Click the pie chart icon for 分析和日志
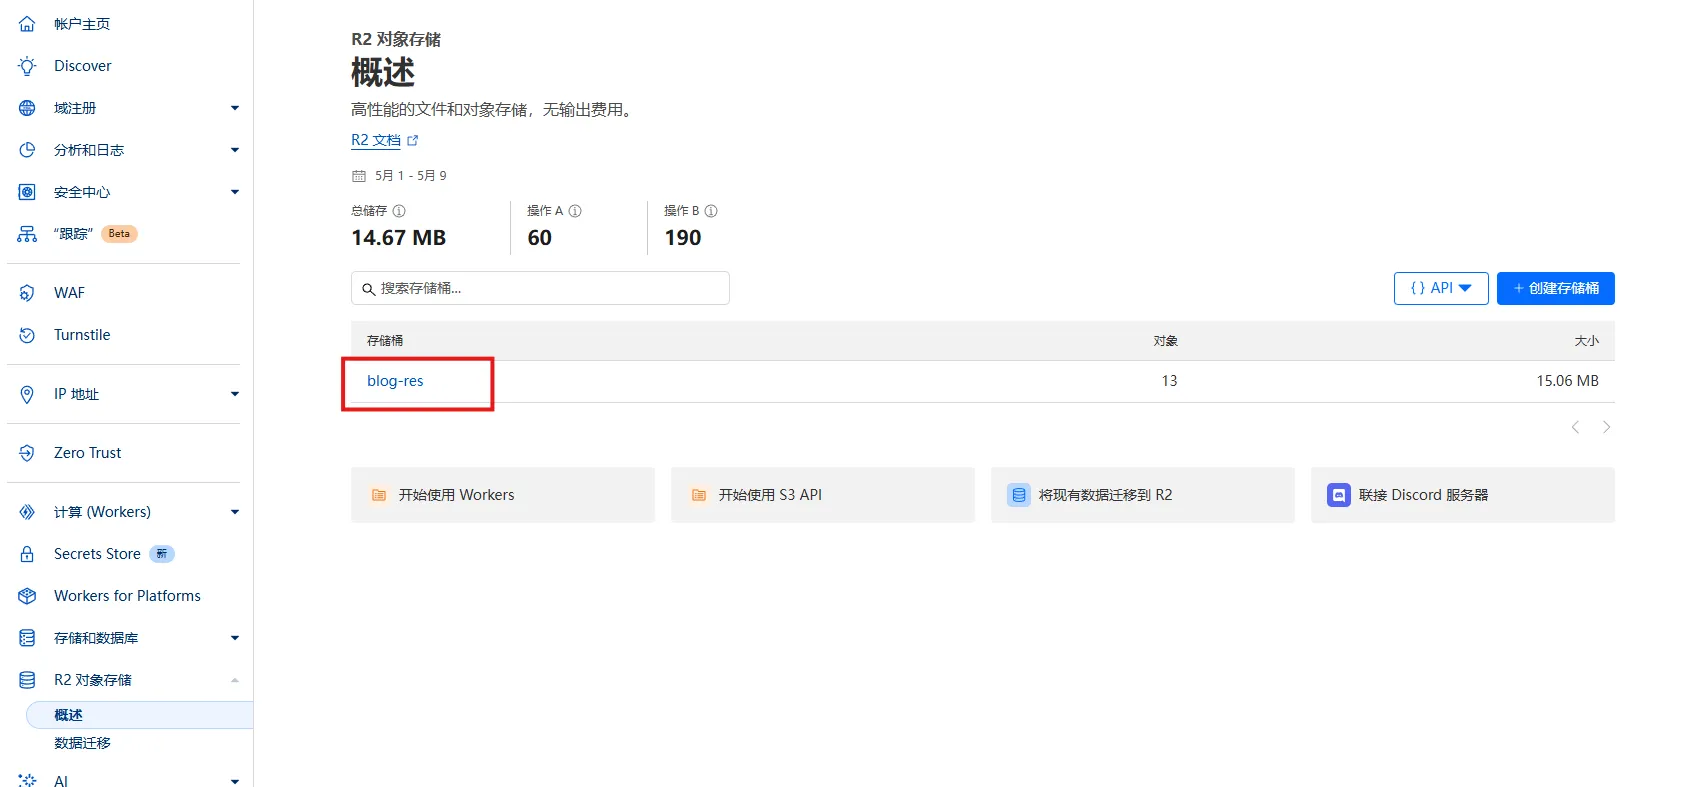The height and width of the screenshot is (787, 1697). click(27, 150)
